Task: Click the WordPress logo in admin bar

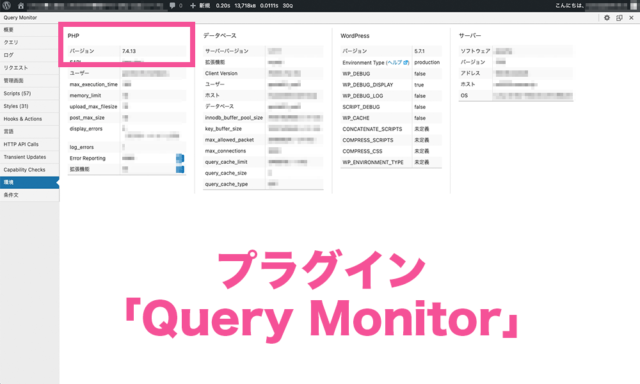Action: pos(7,6)
